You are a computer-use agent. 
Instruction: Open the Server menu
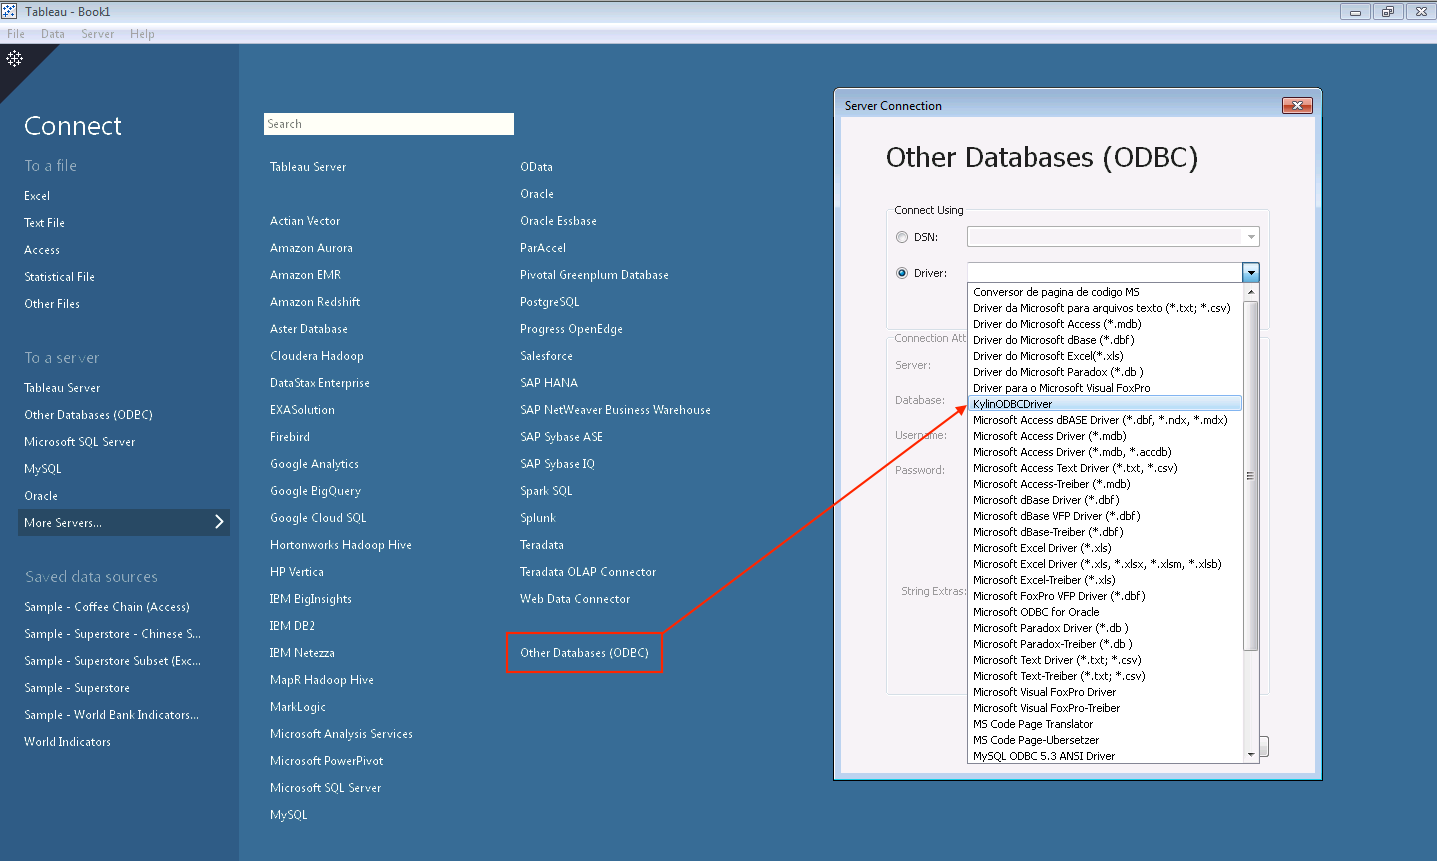(x=97, y=34)
